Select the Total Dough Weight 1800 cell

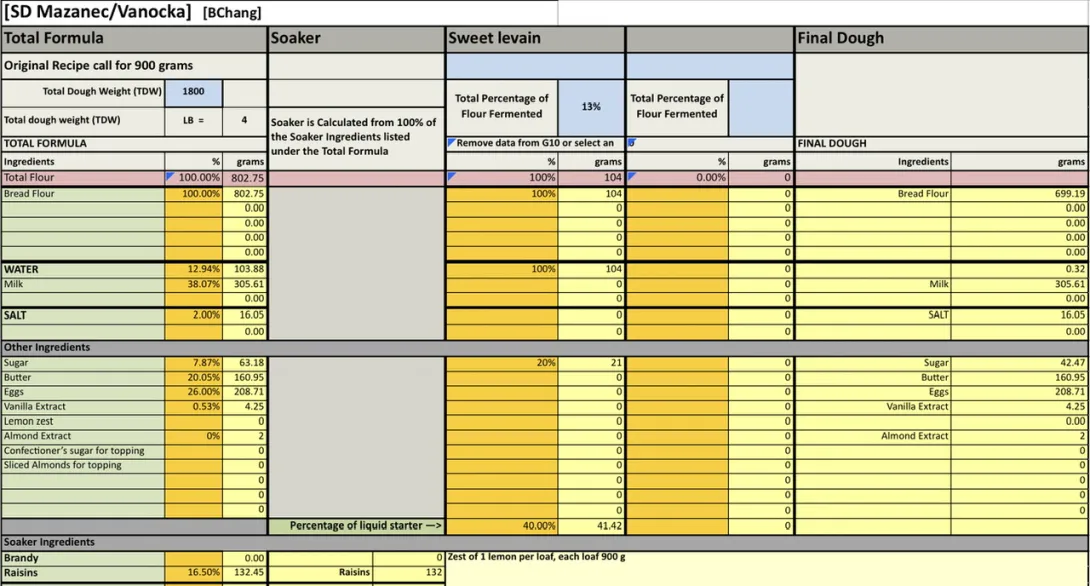pos(194,92)
